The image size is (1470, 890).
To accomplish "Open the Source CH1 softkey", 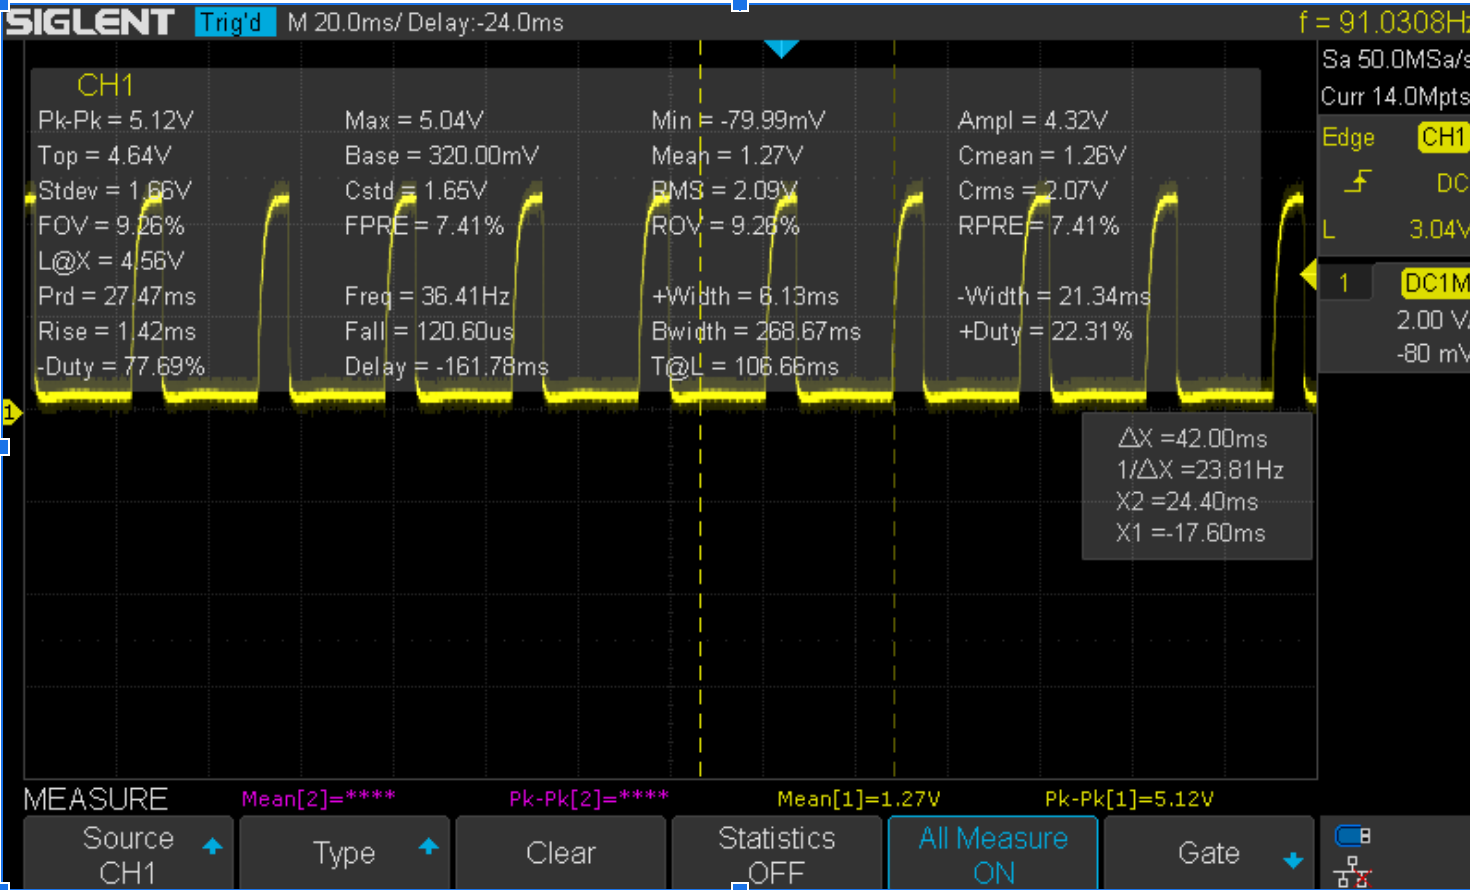I will [x=128, y=853].
